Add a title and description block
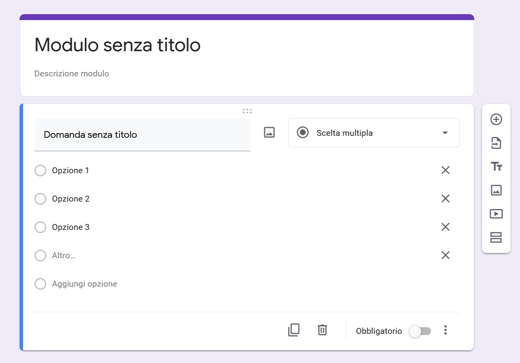Viewport: 520px width, 363px height. point(496,166)
